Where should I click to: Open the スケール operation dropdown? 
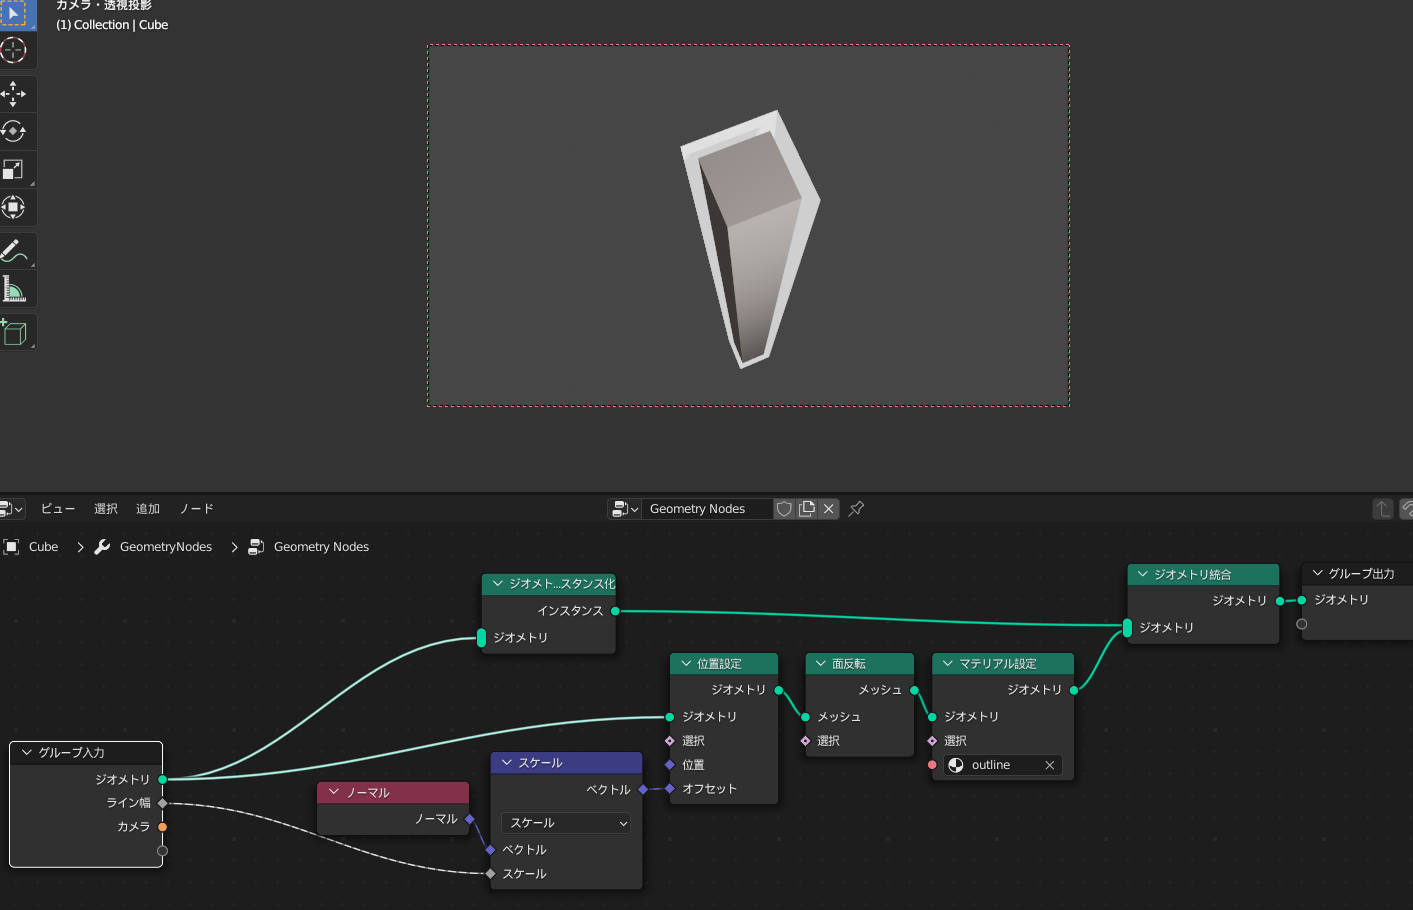point(566,823)
